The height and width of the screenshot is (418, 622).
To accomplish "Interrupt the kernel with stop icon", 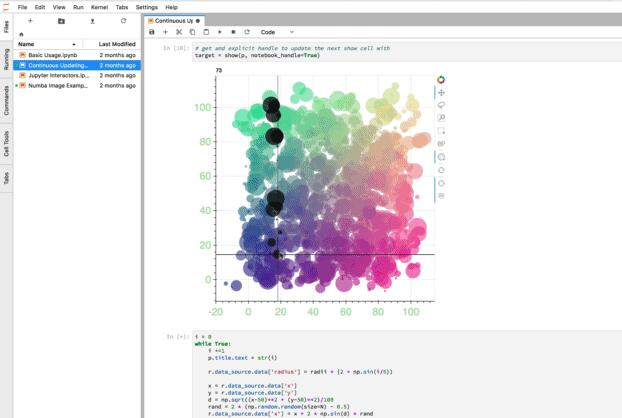I will (x=233, y=32).
